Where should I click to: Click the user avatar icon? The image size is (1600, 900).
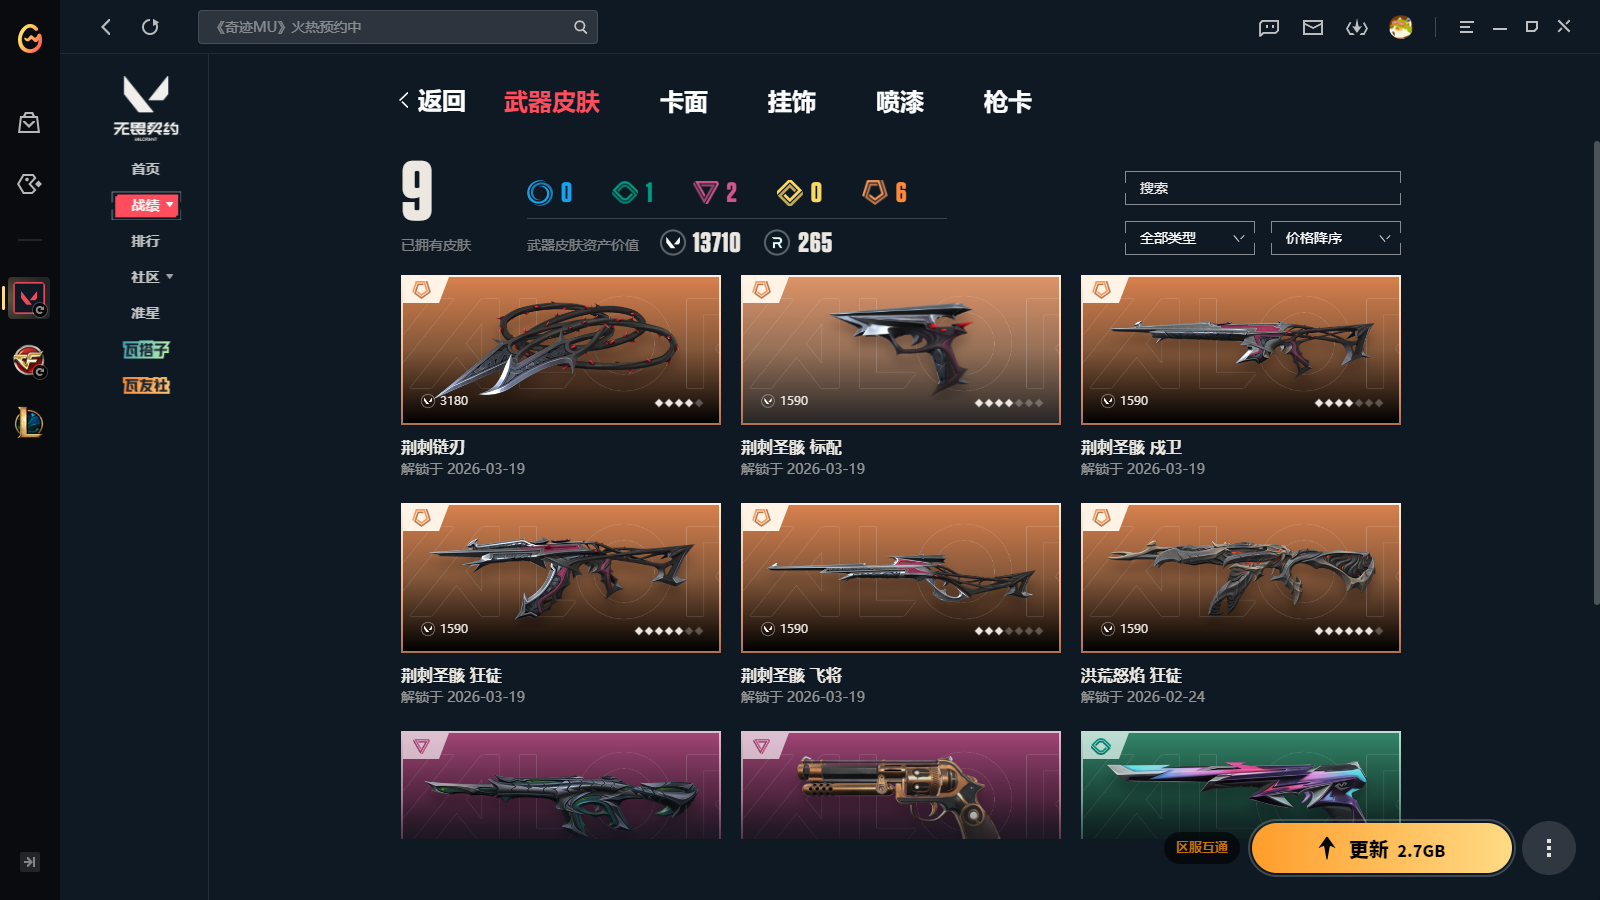pos(1401,27)
